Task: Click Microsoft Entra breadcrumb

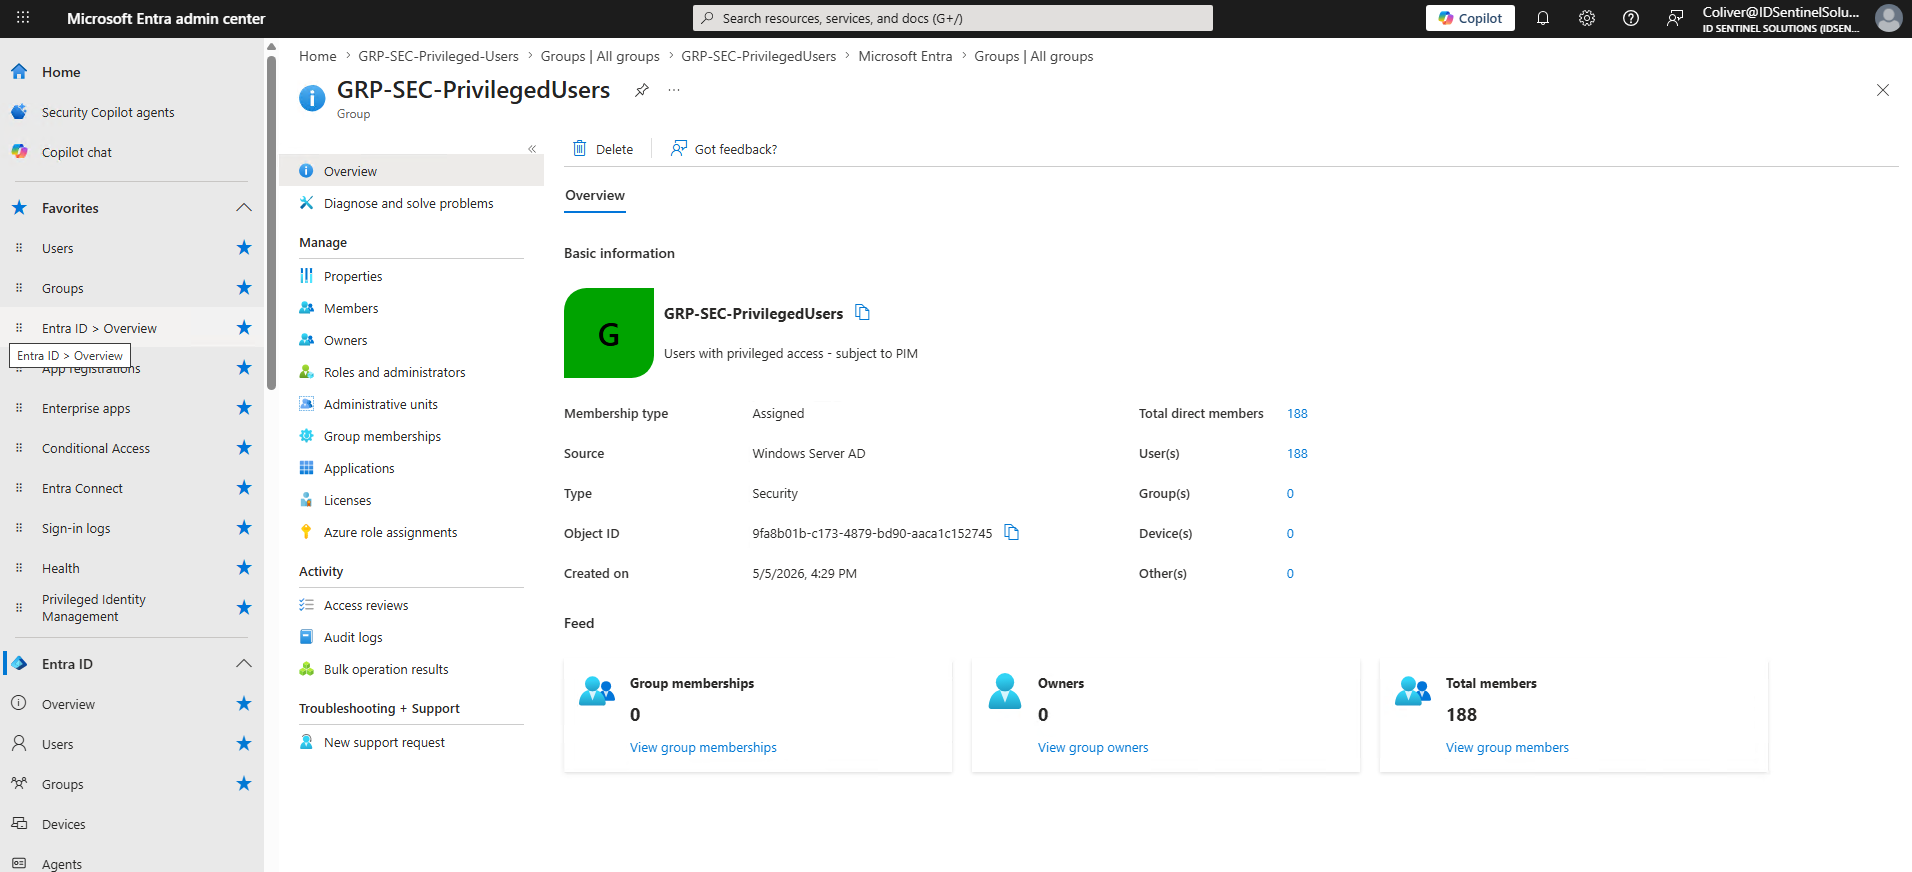Action: pos(905,56)
